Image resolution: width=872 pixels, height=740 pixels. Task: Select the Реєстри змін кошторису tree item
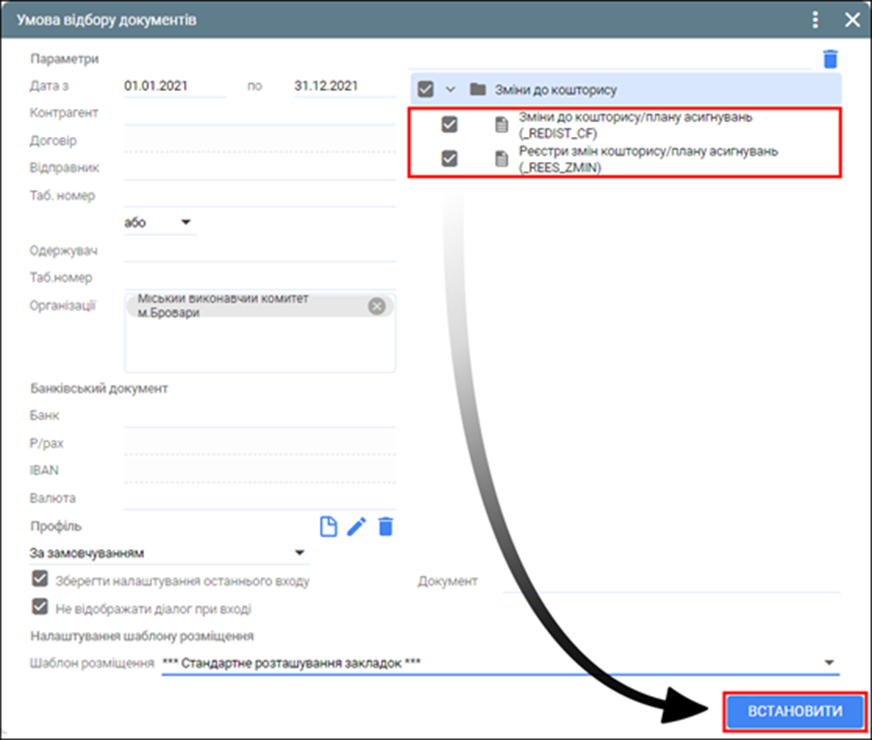(x=648, y=158)
